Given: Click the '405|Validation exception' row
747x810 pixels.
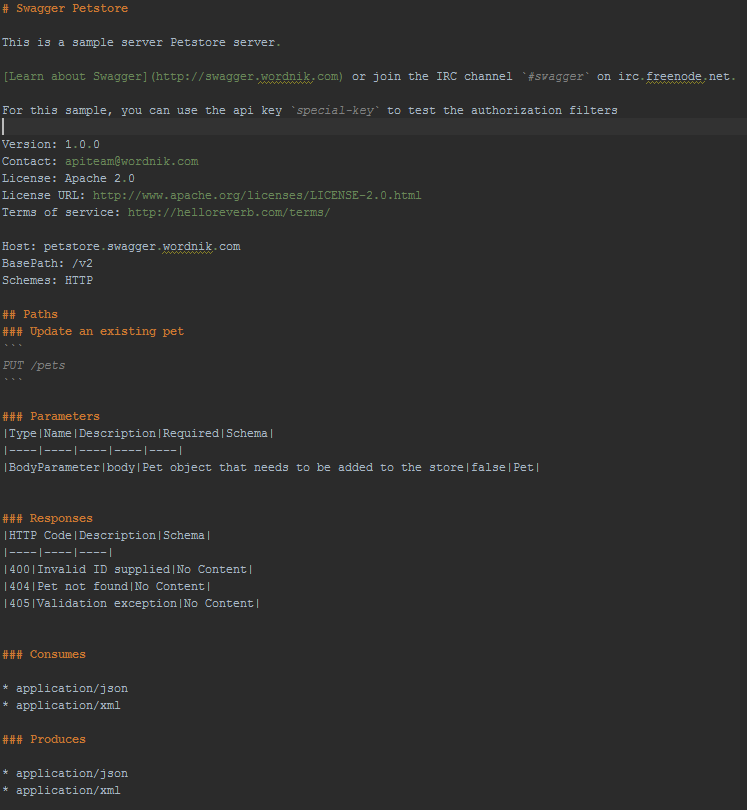Looking at the screenshot, I should click(x=131, y=604).
